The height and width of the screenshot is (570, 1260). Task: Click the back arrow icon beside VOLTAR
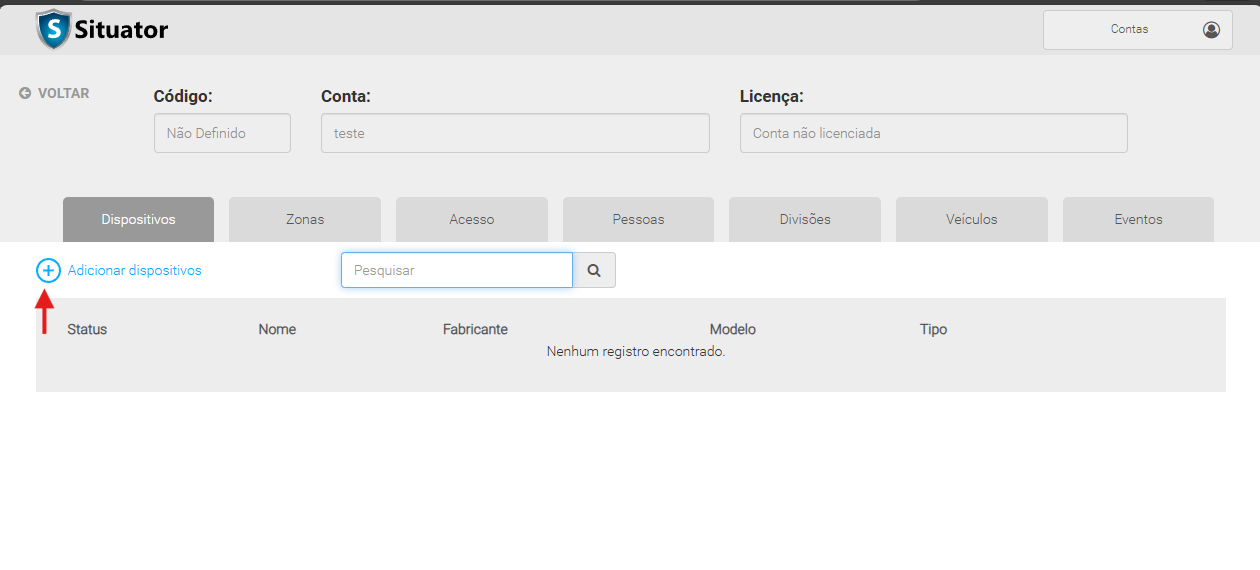[25, 93]
